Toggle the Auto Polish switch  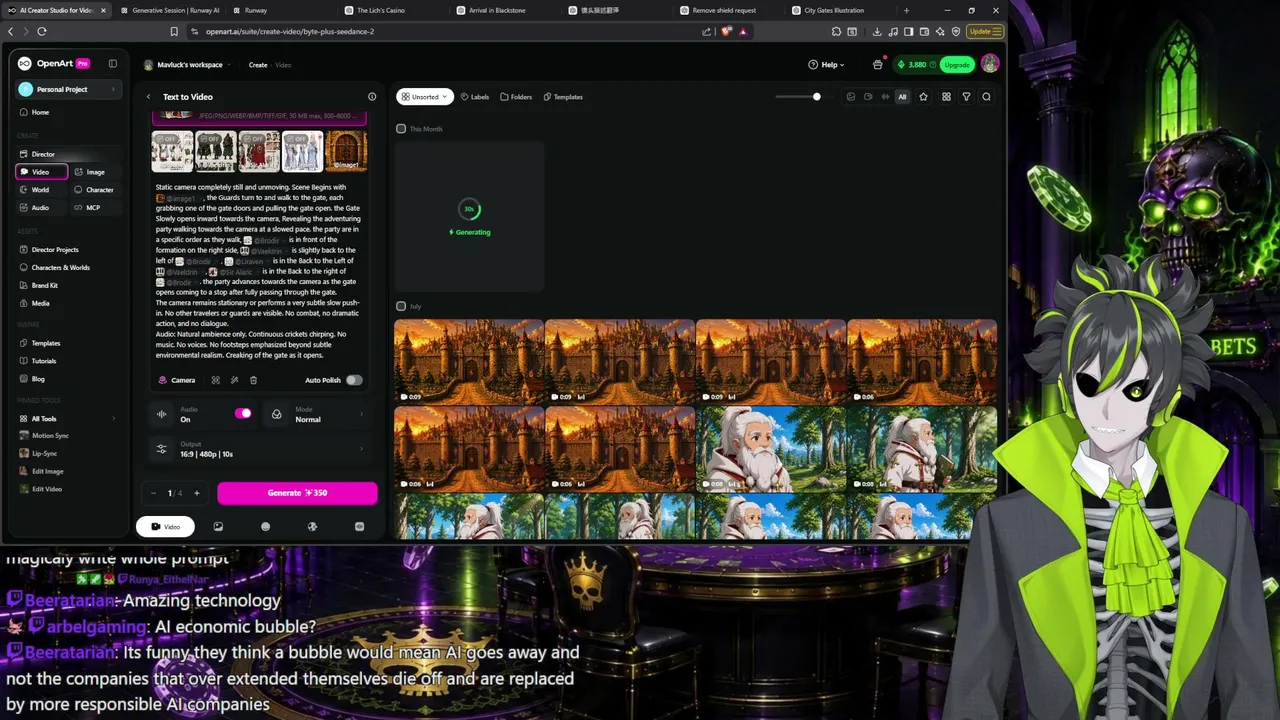click(x=354, y=380)
